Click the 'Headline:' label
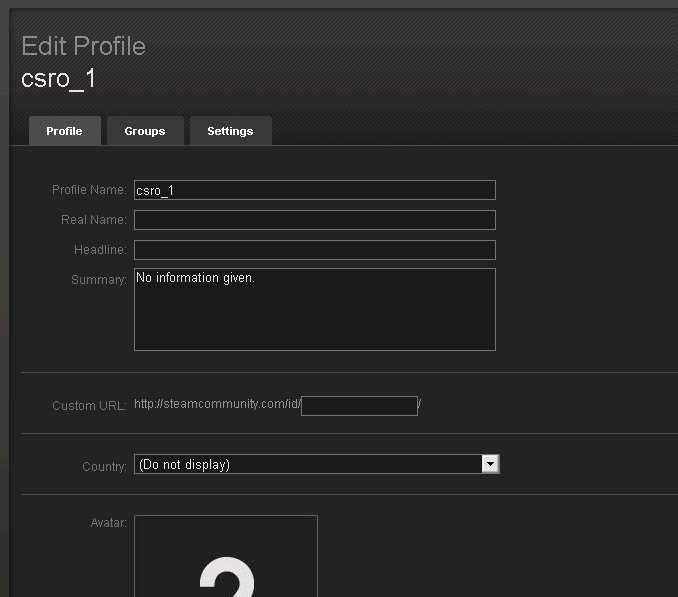 (100, 250)
